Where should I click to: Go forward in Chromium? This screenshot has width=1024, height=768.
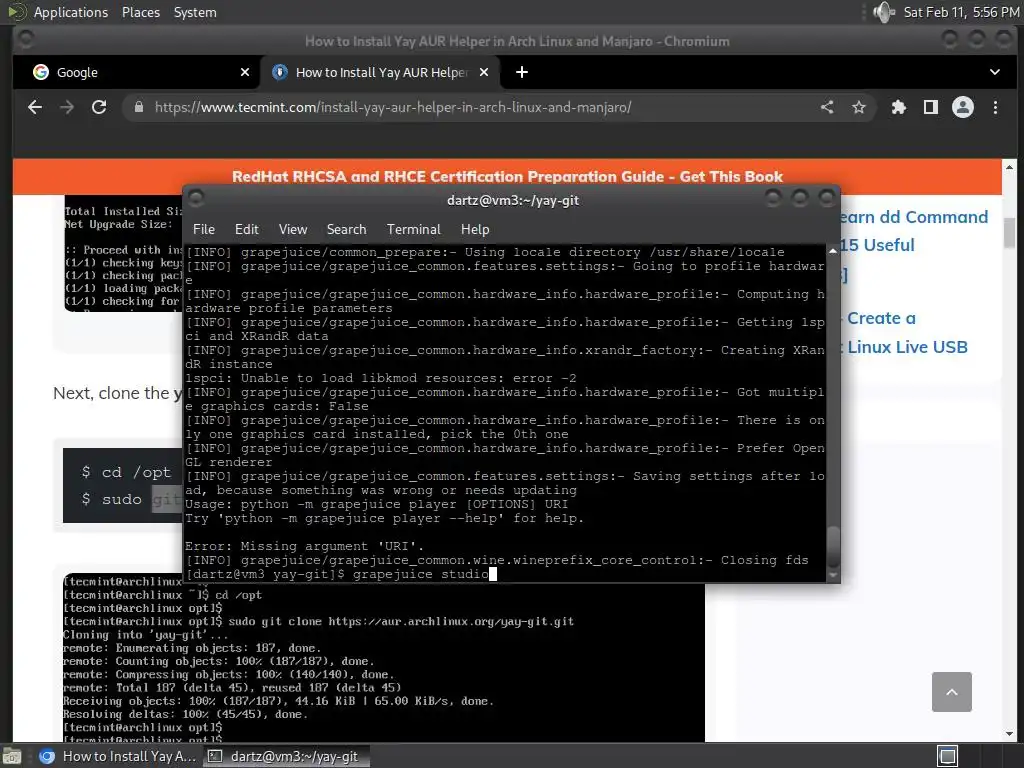[67, 107]
